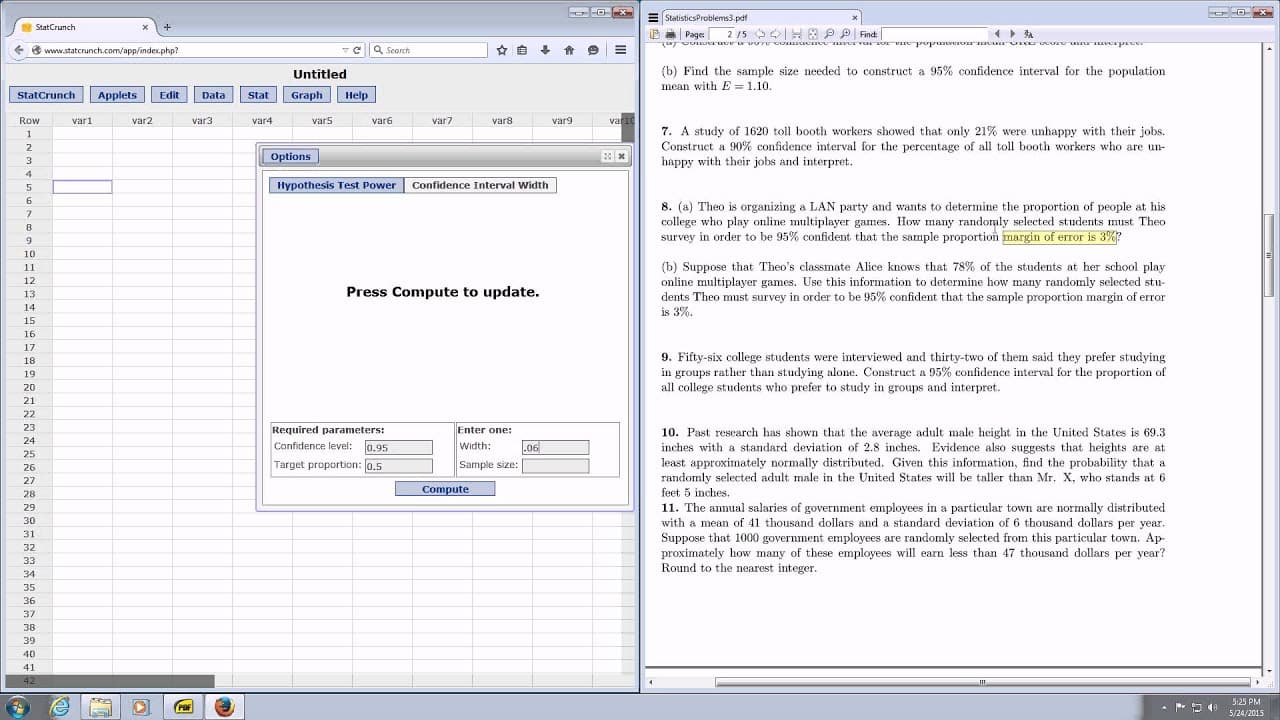This screenshot has width=1280, height=720.
Task: Open the PDF viewer hamburger menu
Action: (x=653, y=17)
